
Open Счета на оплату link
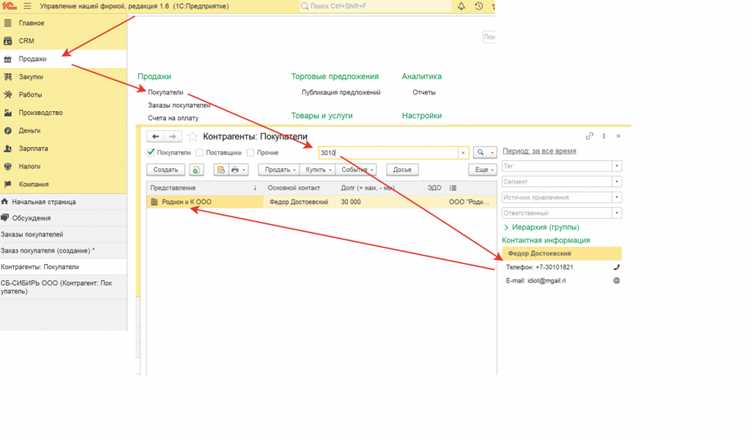pyautogui.click(x=173, y=118)
